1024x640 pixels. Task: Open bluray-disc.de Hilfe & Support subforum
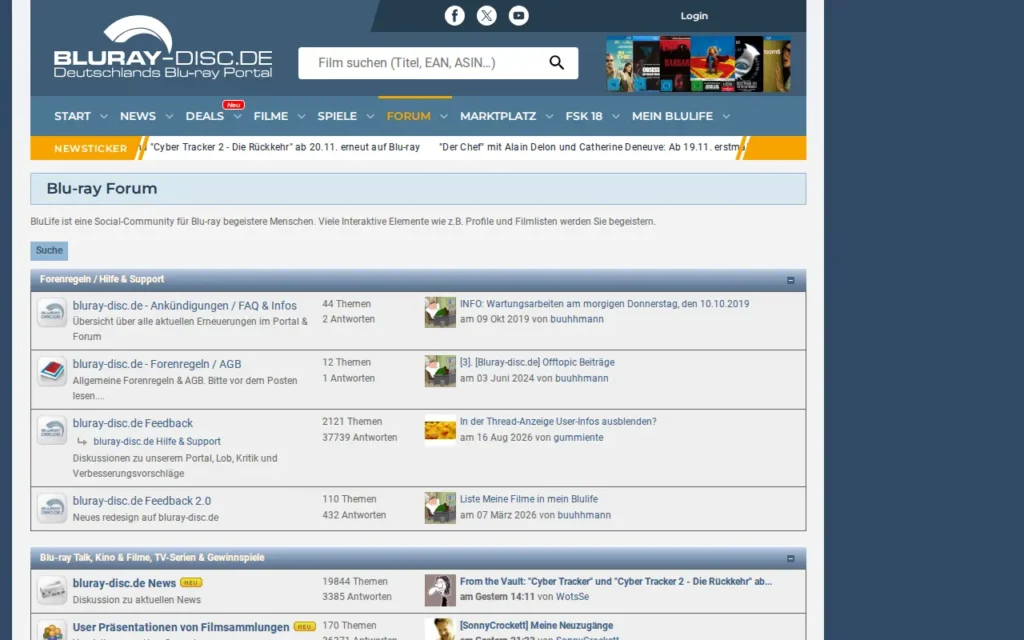[157, 441]
